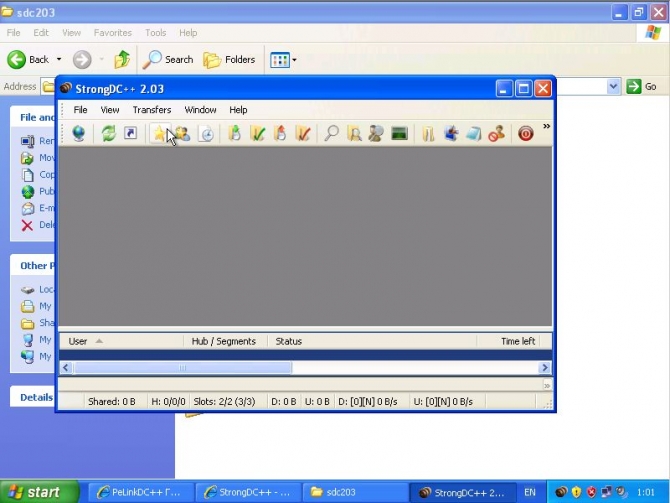Open Search magnifying glass in StrongDC++
This screenshot has height=503, width=670.
pos(331,134)
